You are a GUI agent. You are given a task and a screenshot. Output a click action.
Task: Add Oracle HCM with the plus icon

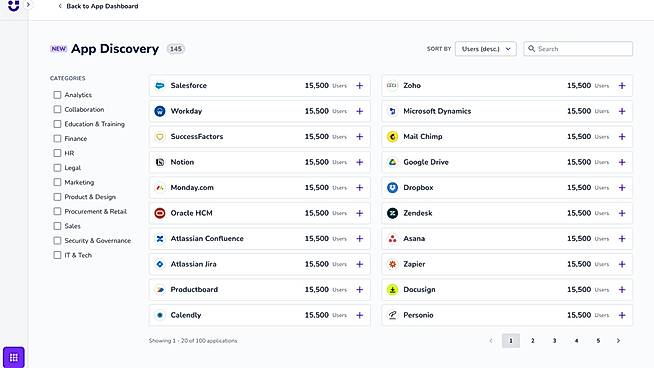coord(360,213)
